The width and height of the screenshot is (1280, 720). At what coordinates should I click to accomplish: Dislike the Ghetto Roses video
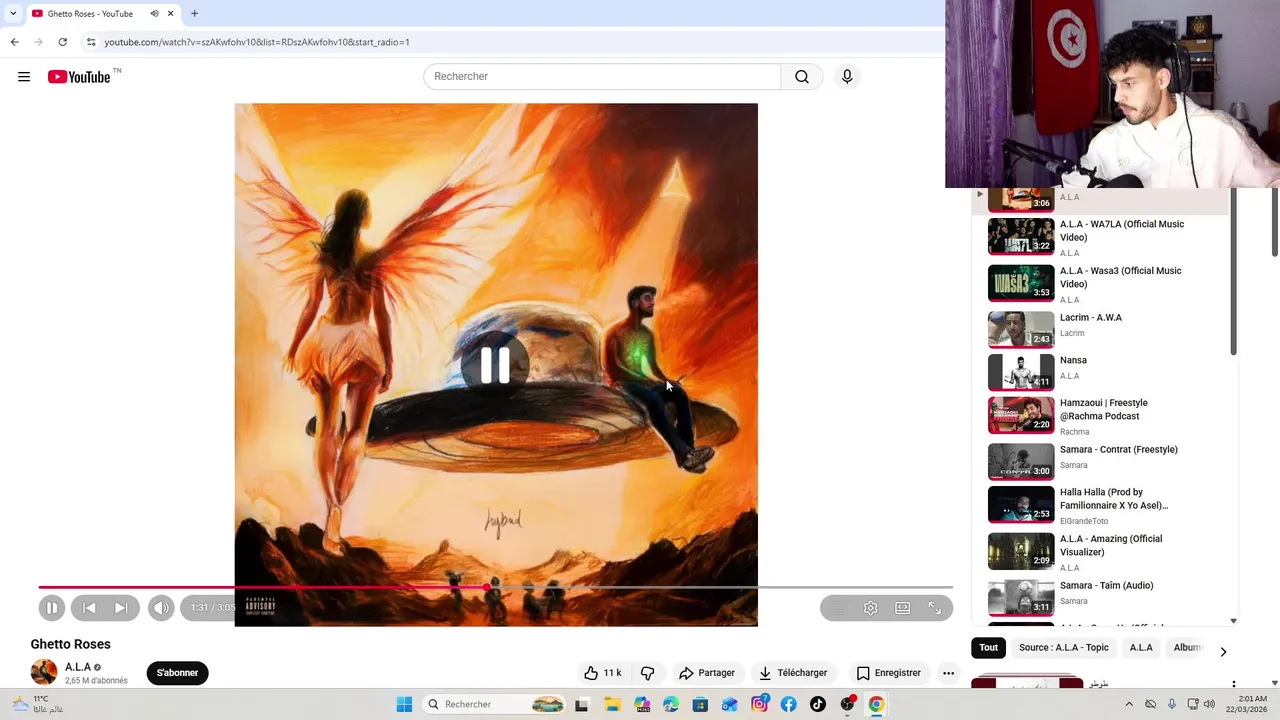[x=647, y=673]
